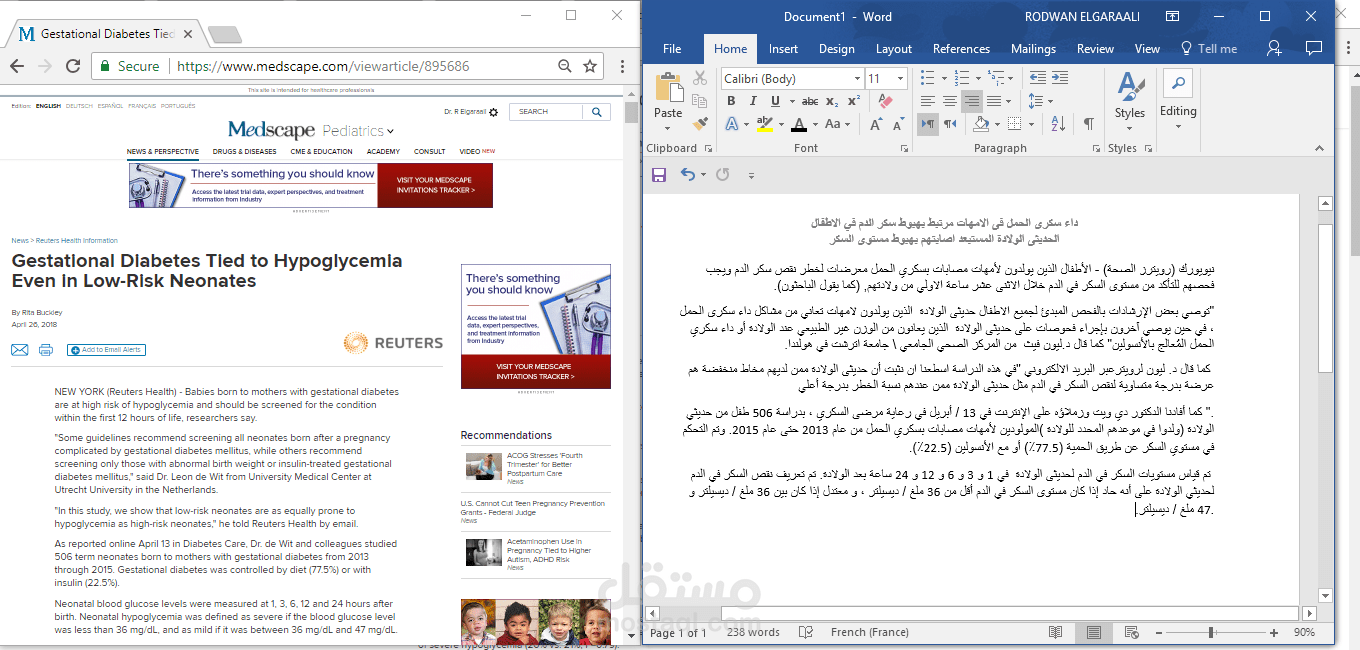This screenshot has height=650, width=1360.
Task: Expand the Editing group dropdown
Action: coord(1178,126)
